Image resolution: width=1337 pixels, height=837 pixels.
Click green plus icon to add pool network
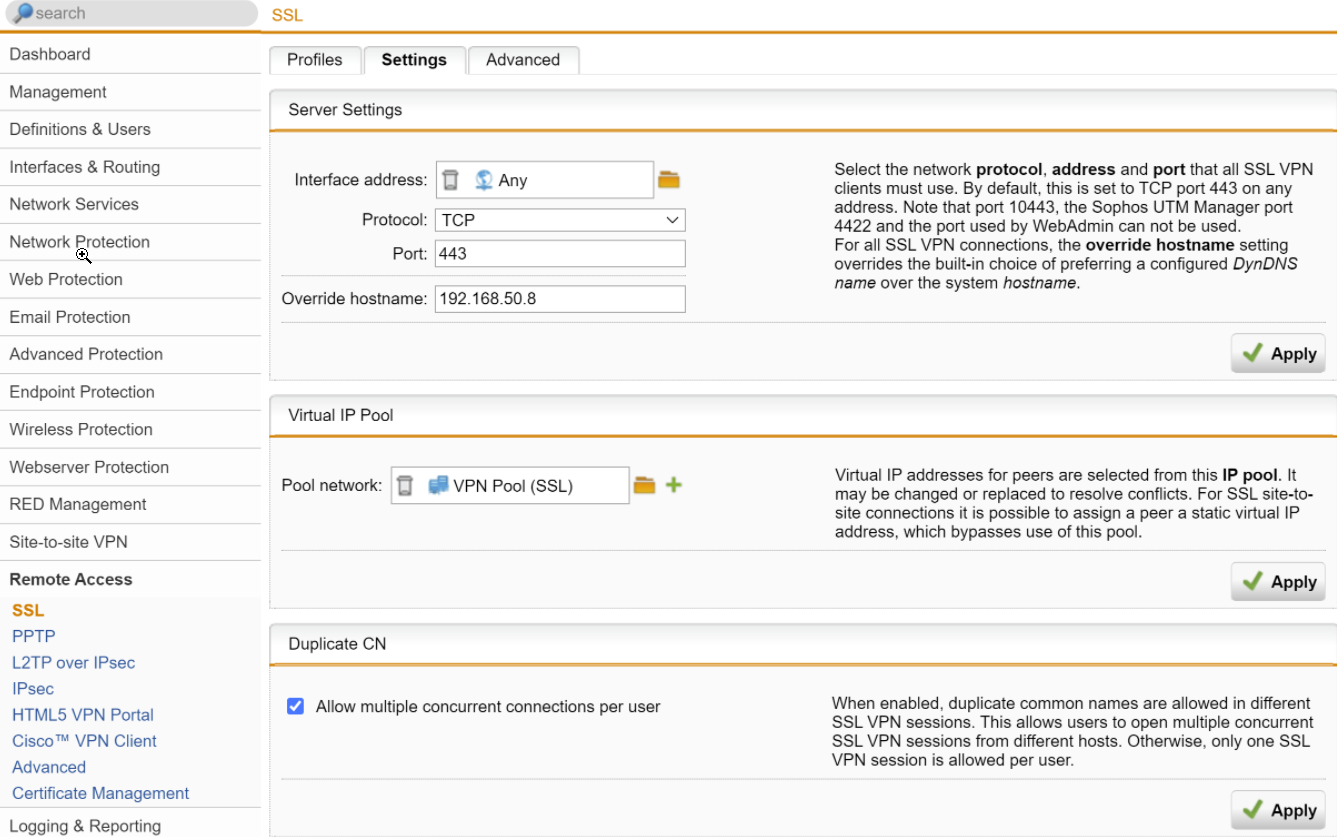tap(674, 486)
